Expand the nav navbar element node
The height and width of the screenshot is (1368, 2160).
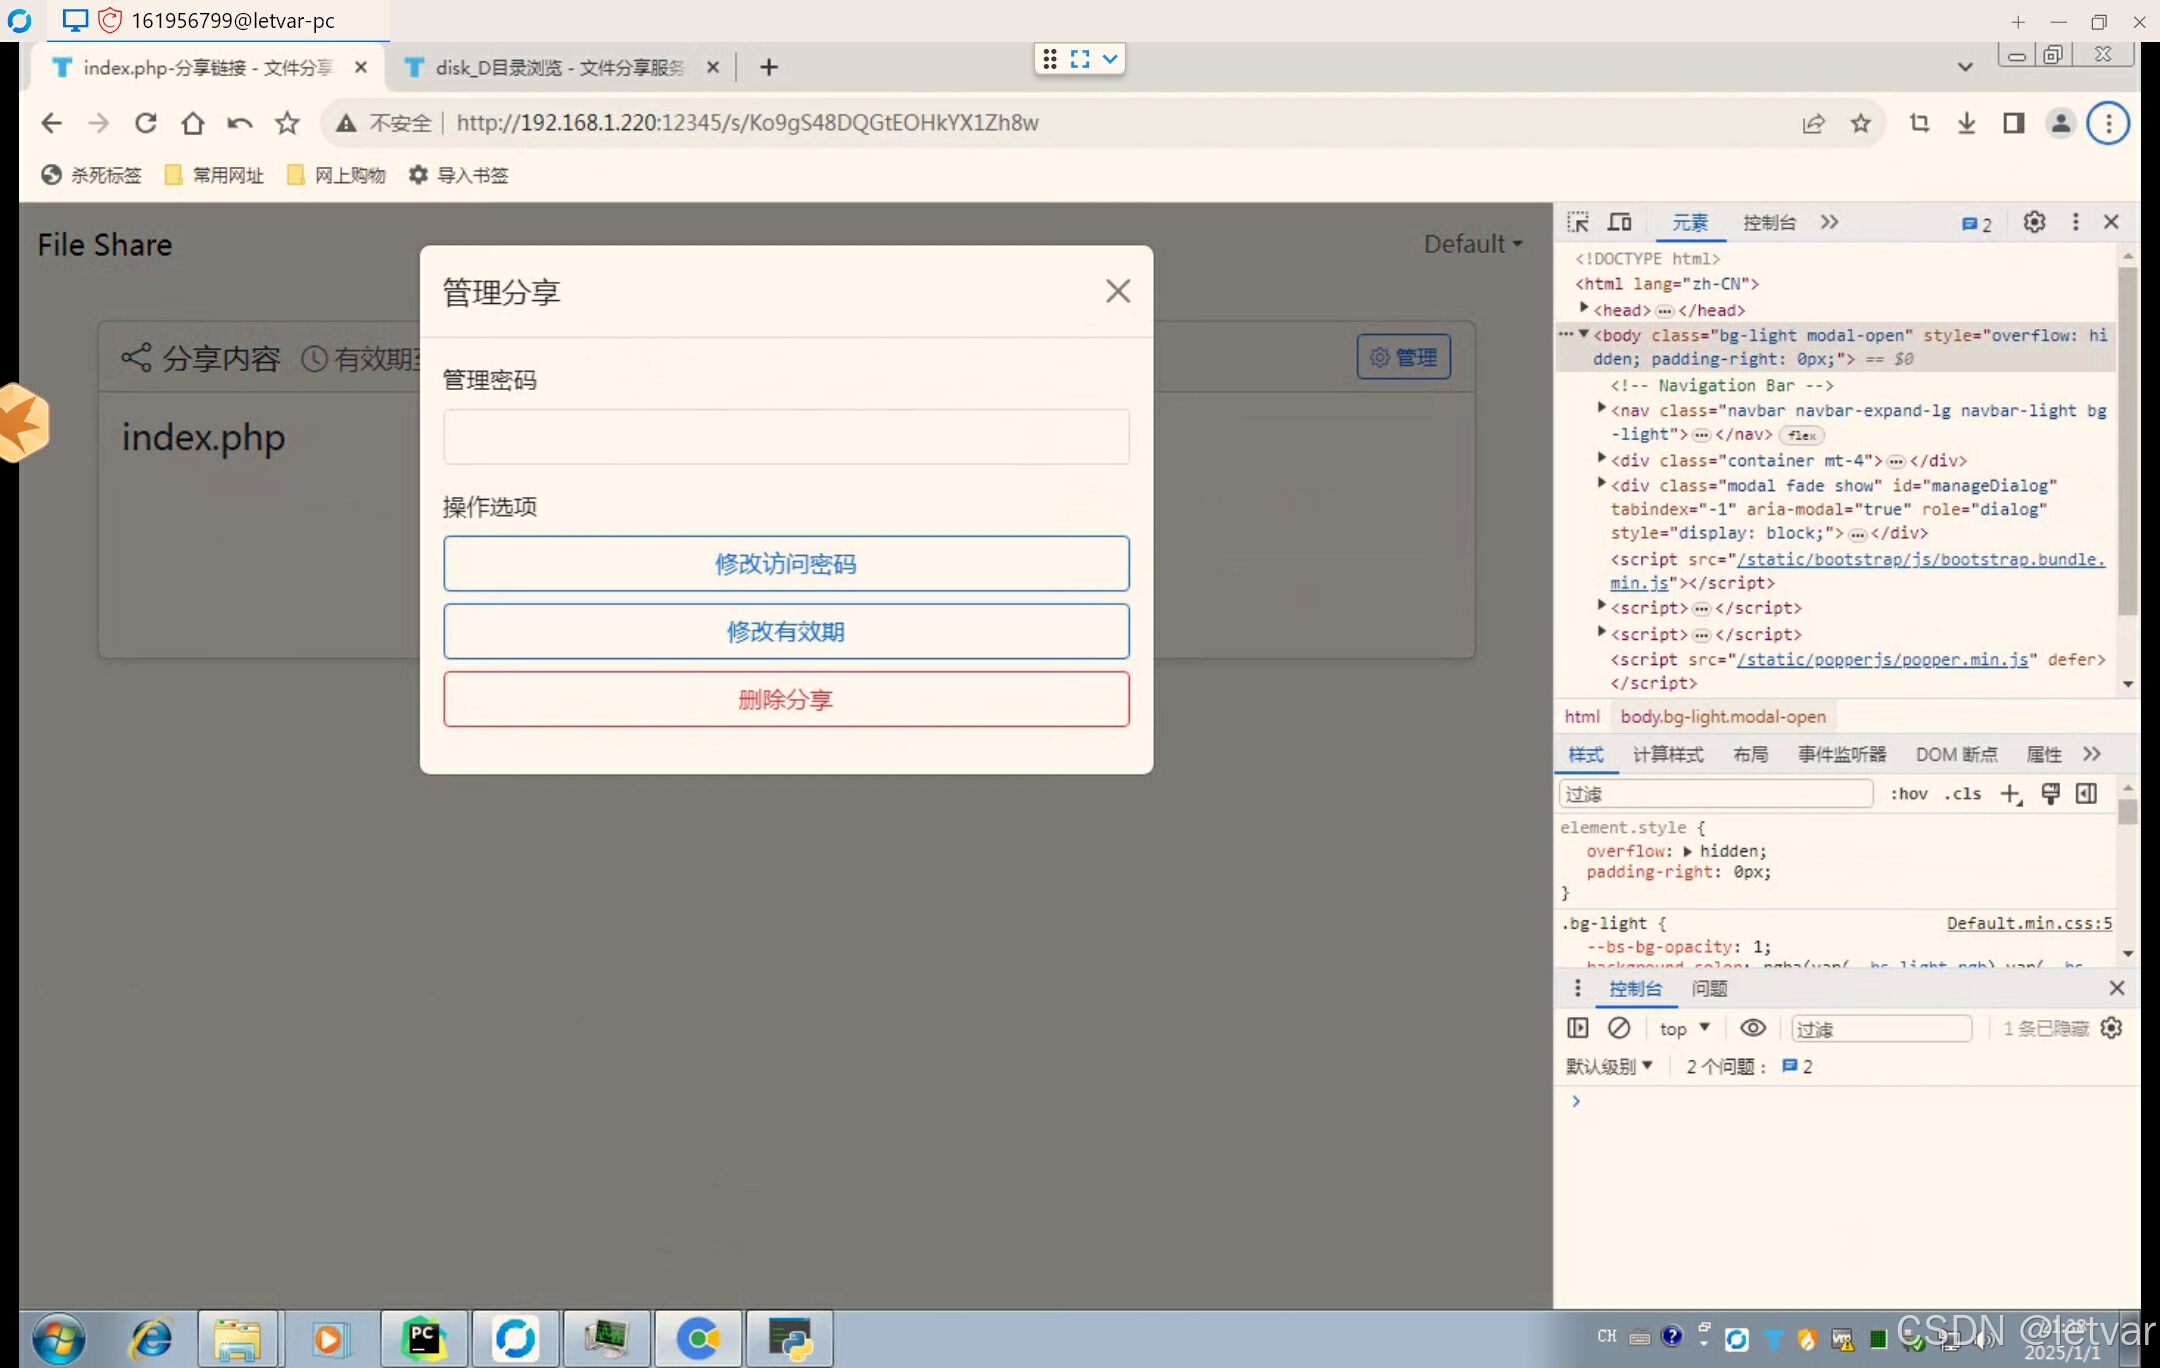pyautogui.click(x=1602, y=408)
